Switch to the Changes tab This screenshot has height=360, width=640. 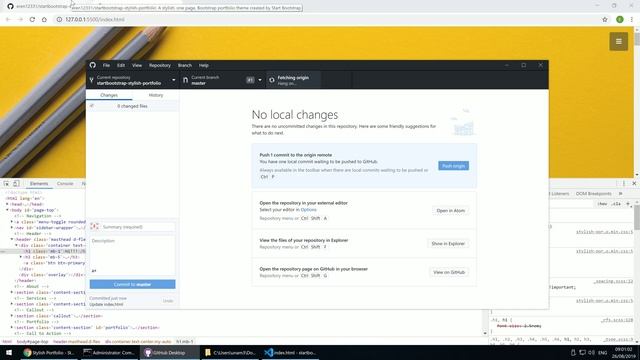tap(109, 95)
